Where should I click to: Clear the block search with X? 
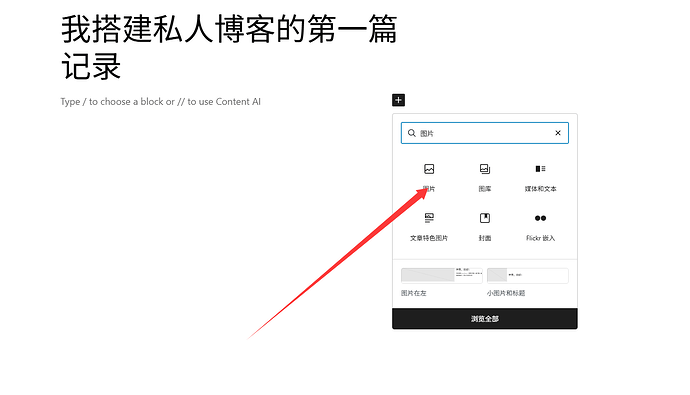(558, 133)
